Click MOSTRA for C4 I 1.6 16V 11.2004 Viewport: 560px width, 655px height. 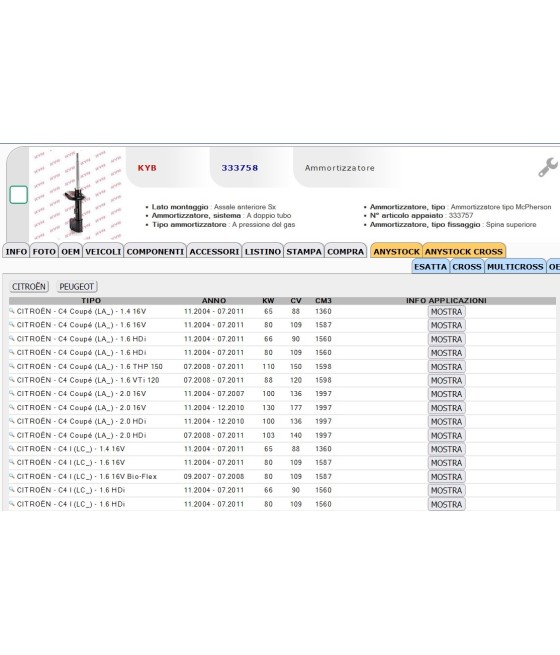point(446,463)
